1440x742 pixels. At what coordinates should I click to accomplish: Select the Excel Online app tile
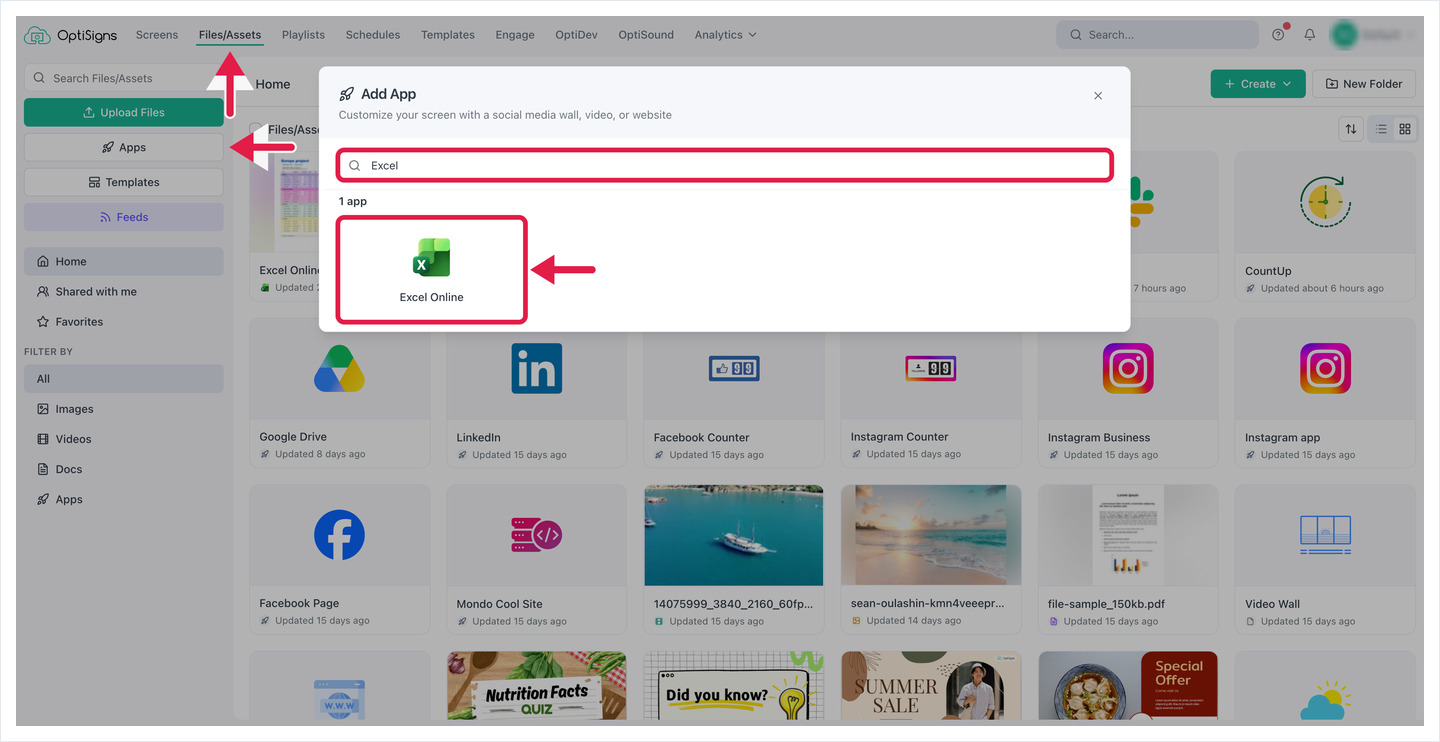432,270
